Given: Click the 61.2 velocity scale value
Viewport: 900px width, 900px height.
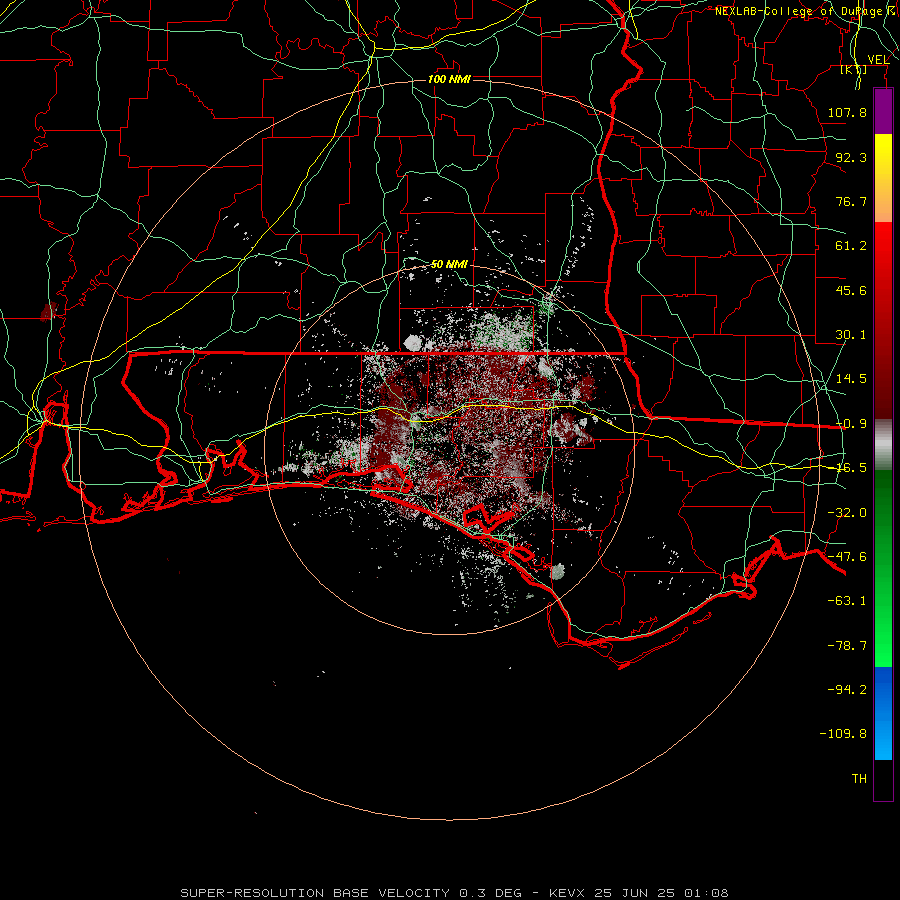Looking at the screenshot, I should (x=851, y=246).
